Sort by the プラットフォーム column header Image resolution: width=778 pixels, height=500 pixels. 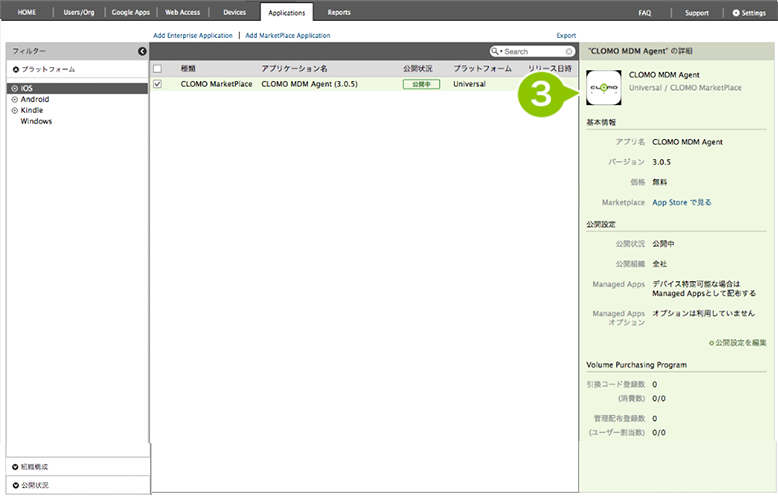point(482,68)
